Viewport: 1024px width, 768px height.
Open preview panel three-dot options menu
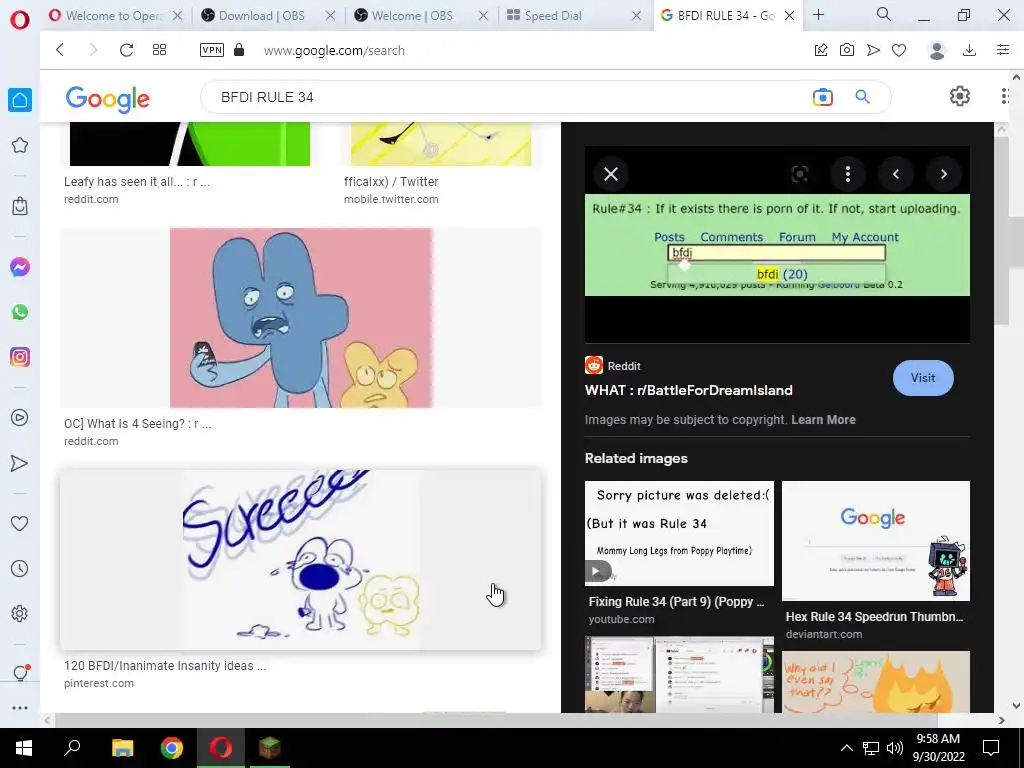[848, 174]
